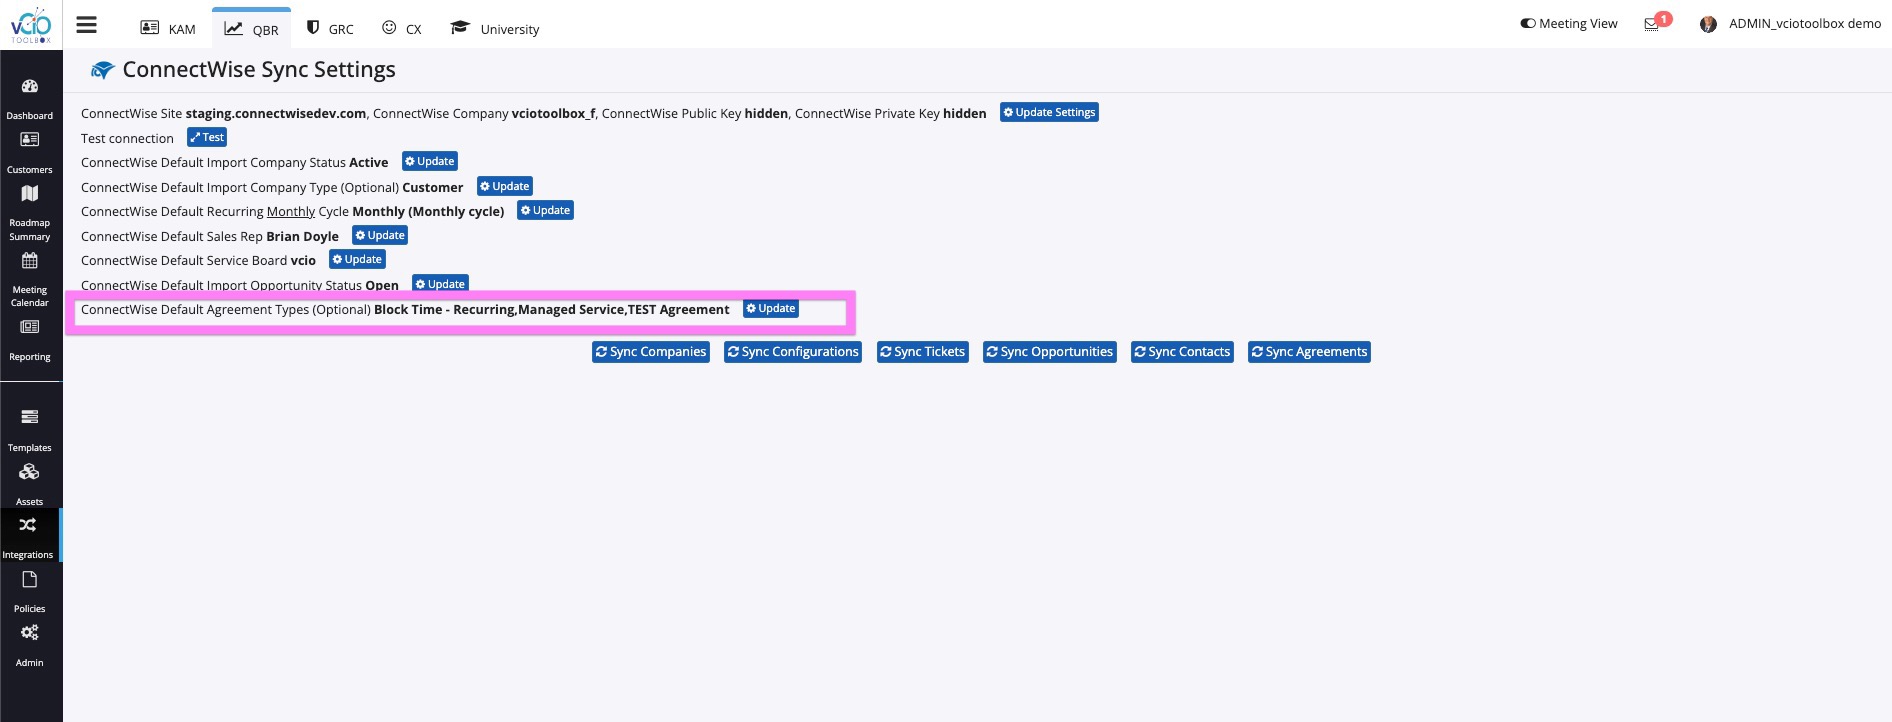Open Admin in the sidebar

pyautogui.click(x=30, y=645)
